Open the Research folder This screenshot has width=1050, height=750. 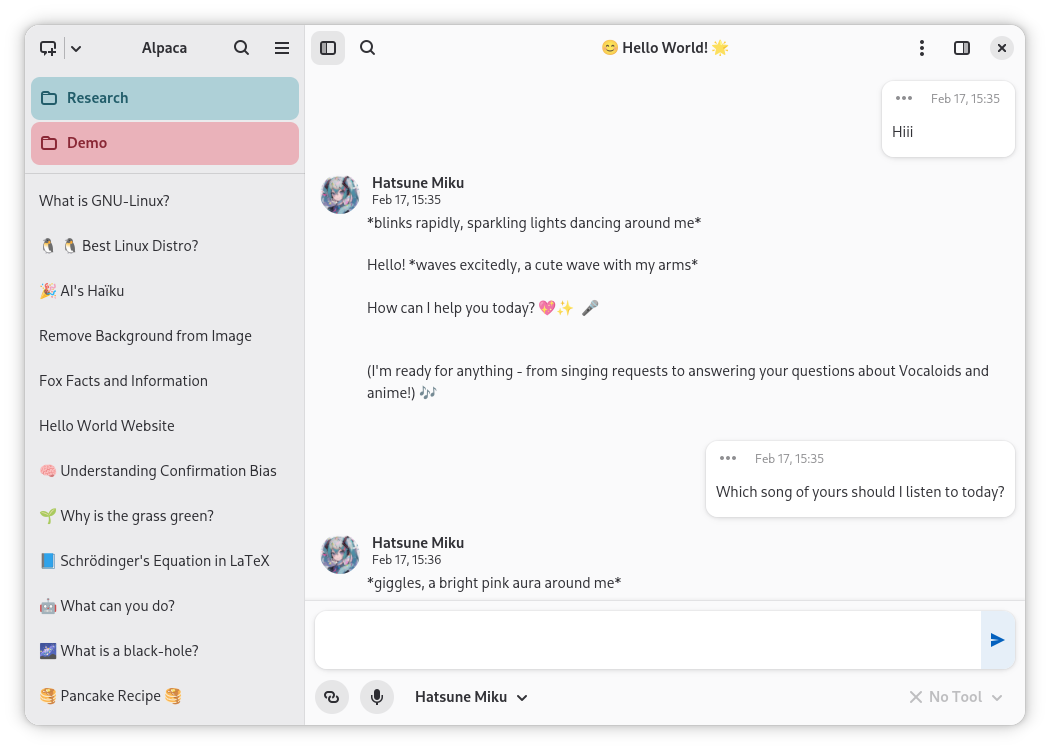tap(165, 98)
